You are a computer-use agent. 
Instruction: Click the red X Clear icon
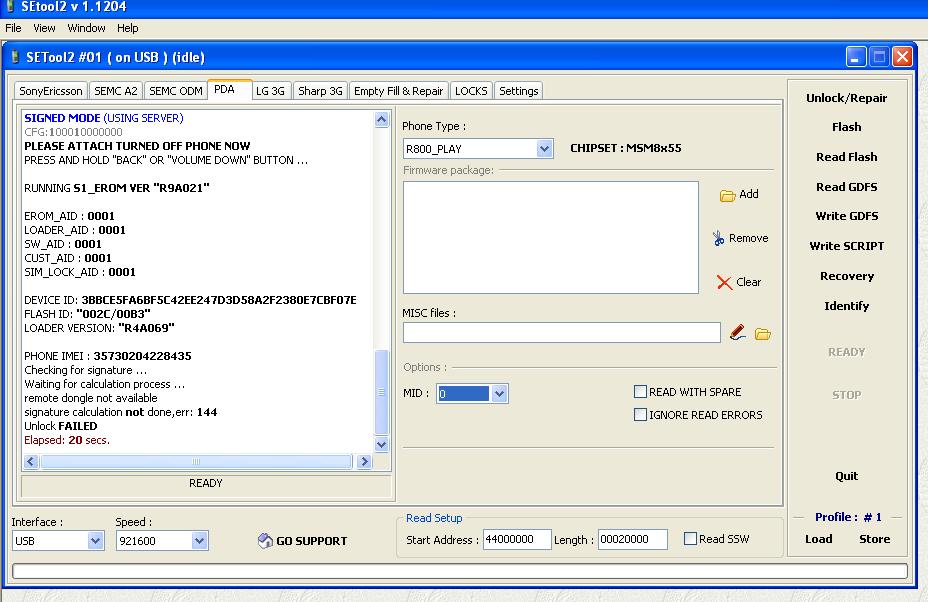click(x=724, y=283)
